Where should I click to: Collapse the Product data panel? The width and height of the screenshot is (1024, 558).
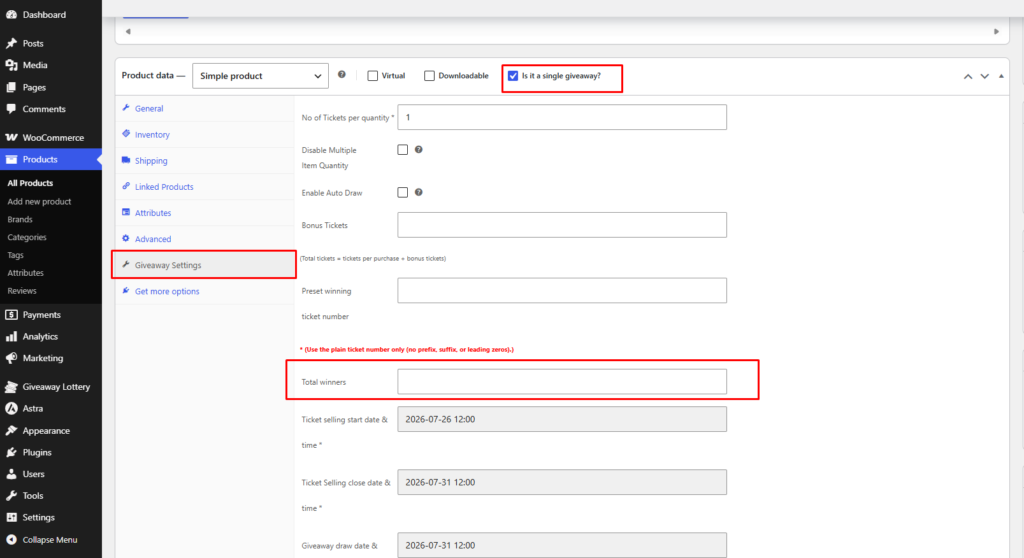[x=1001, y=76]
